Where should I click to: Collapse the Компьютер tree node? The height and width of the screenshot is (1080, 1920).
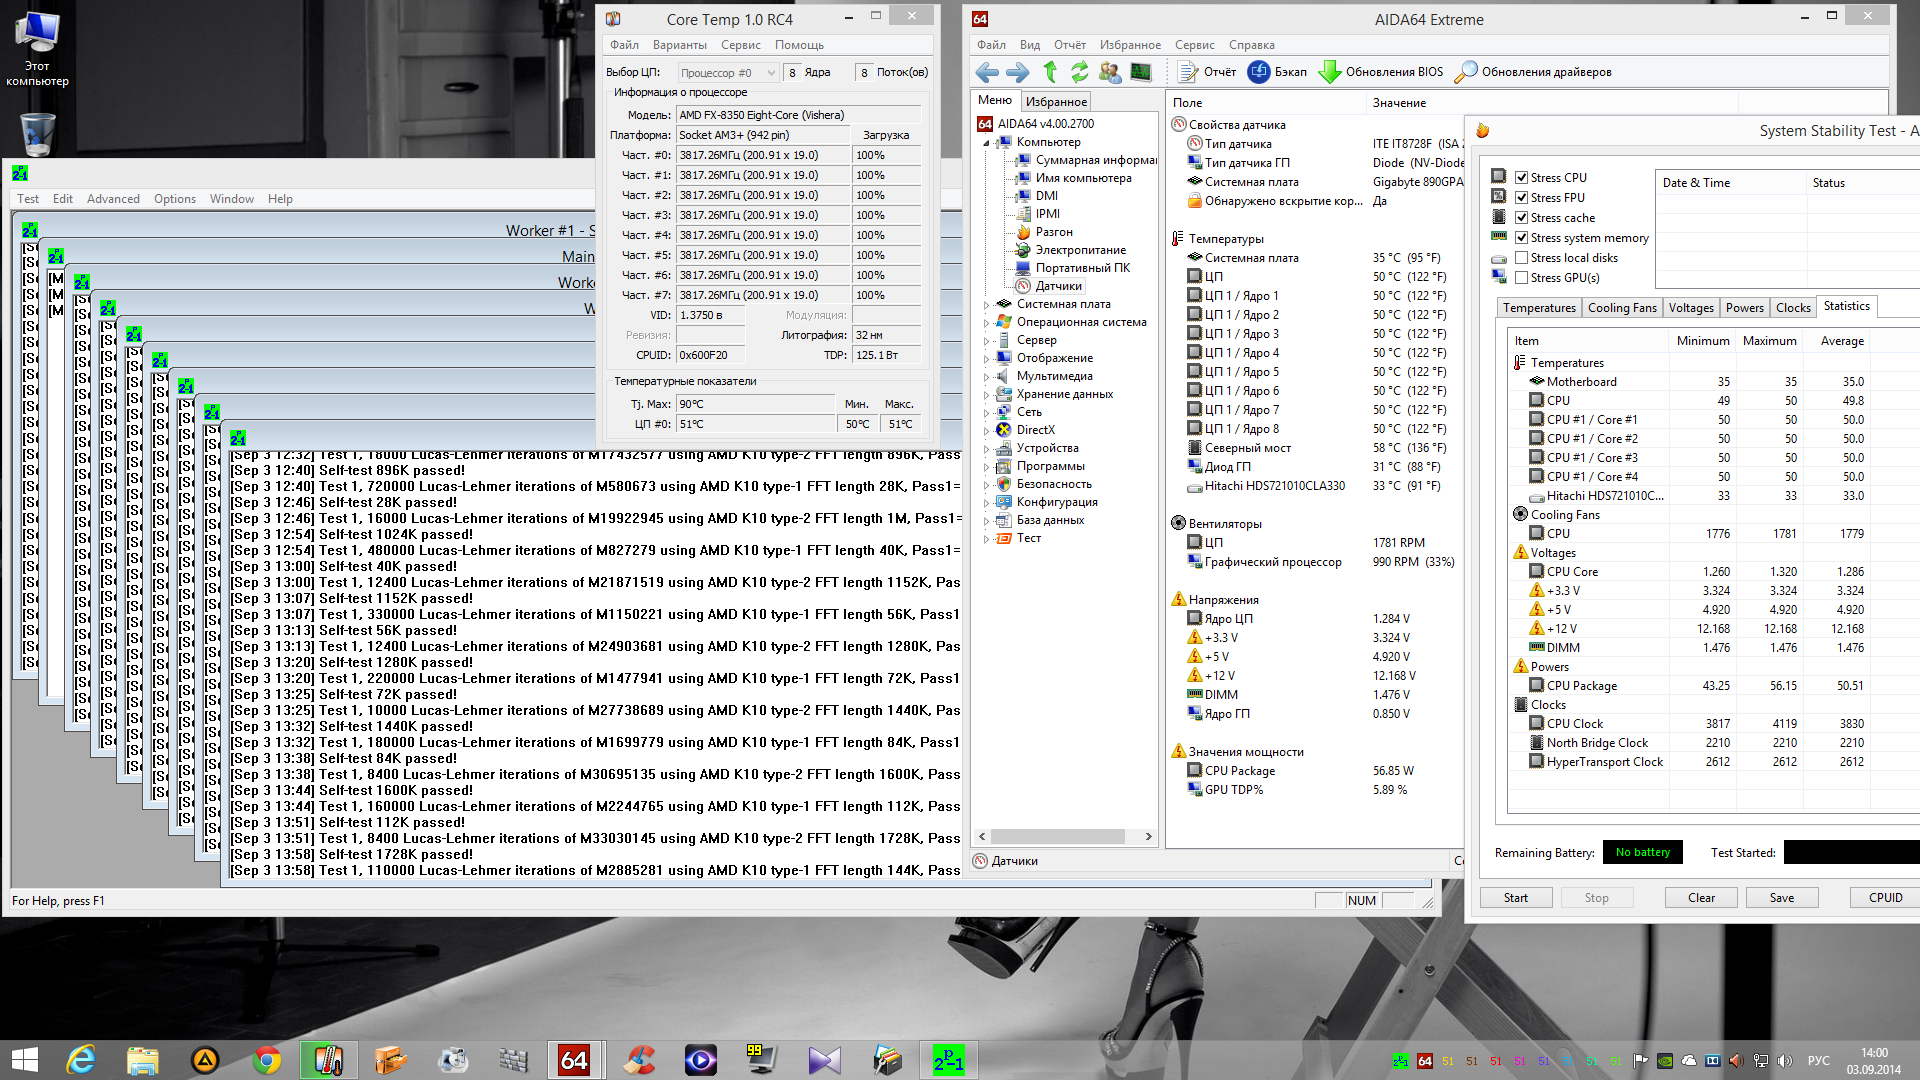pos(986,143)
